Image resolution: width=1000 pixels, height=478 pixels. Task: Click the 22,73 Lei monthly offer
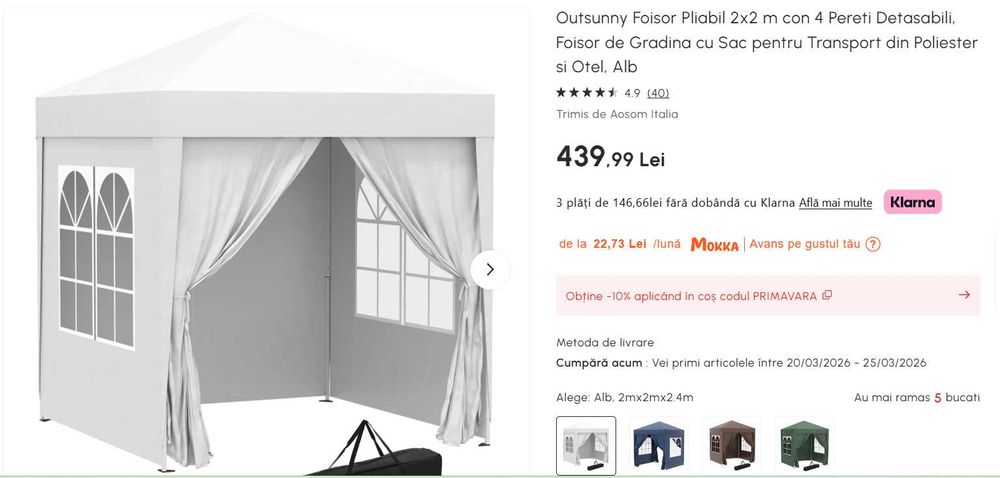620,244
